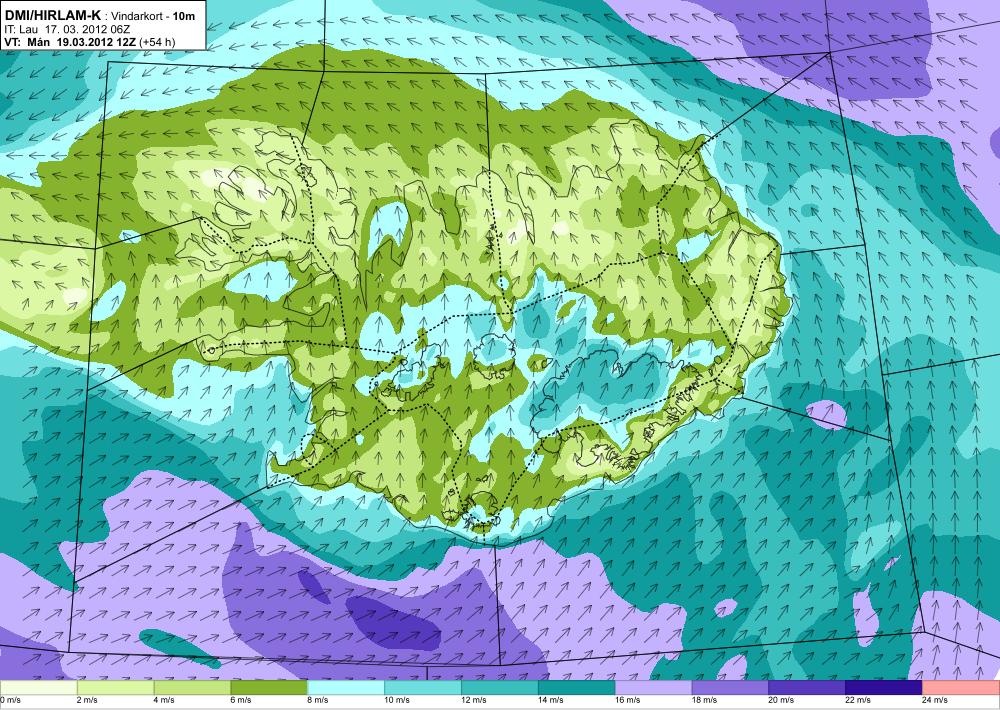Click the "16 m/s" legend label
This screenshot has height=710, width=1000.
pos(627,700)
